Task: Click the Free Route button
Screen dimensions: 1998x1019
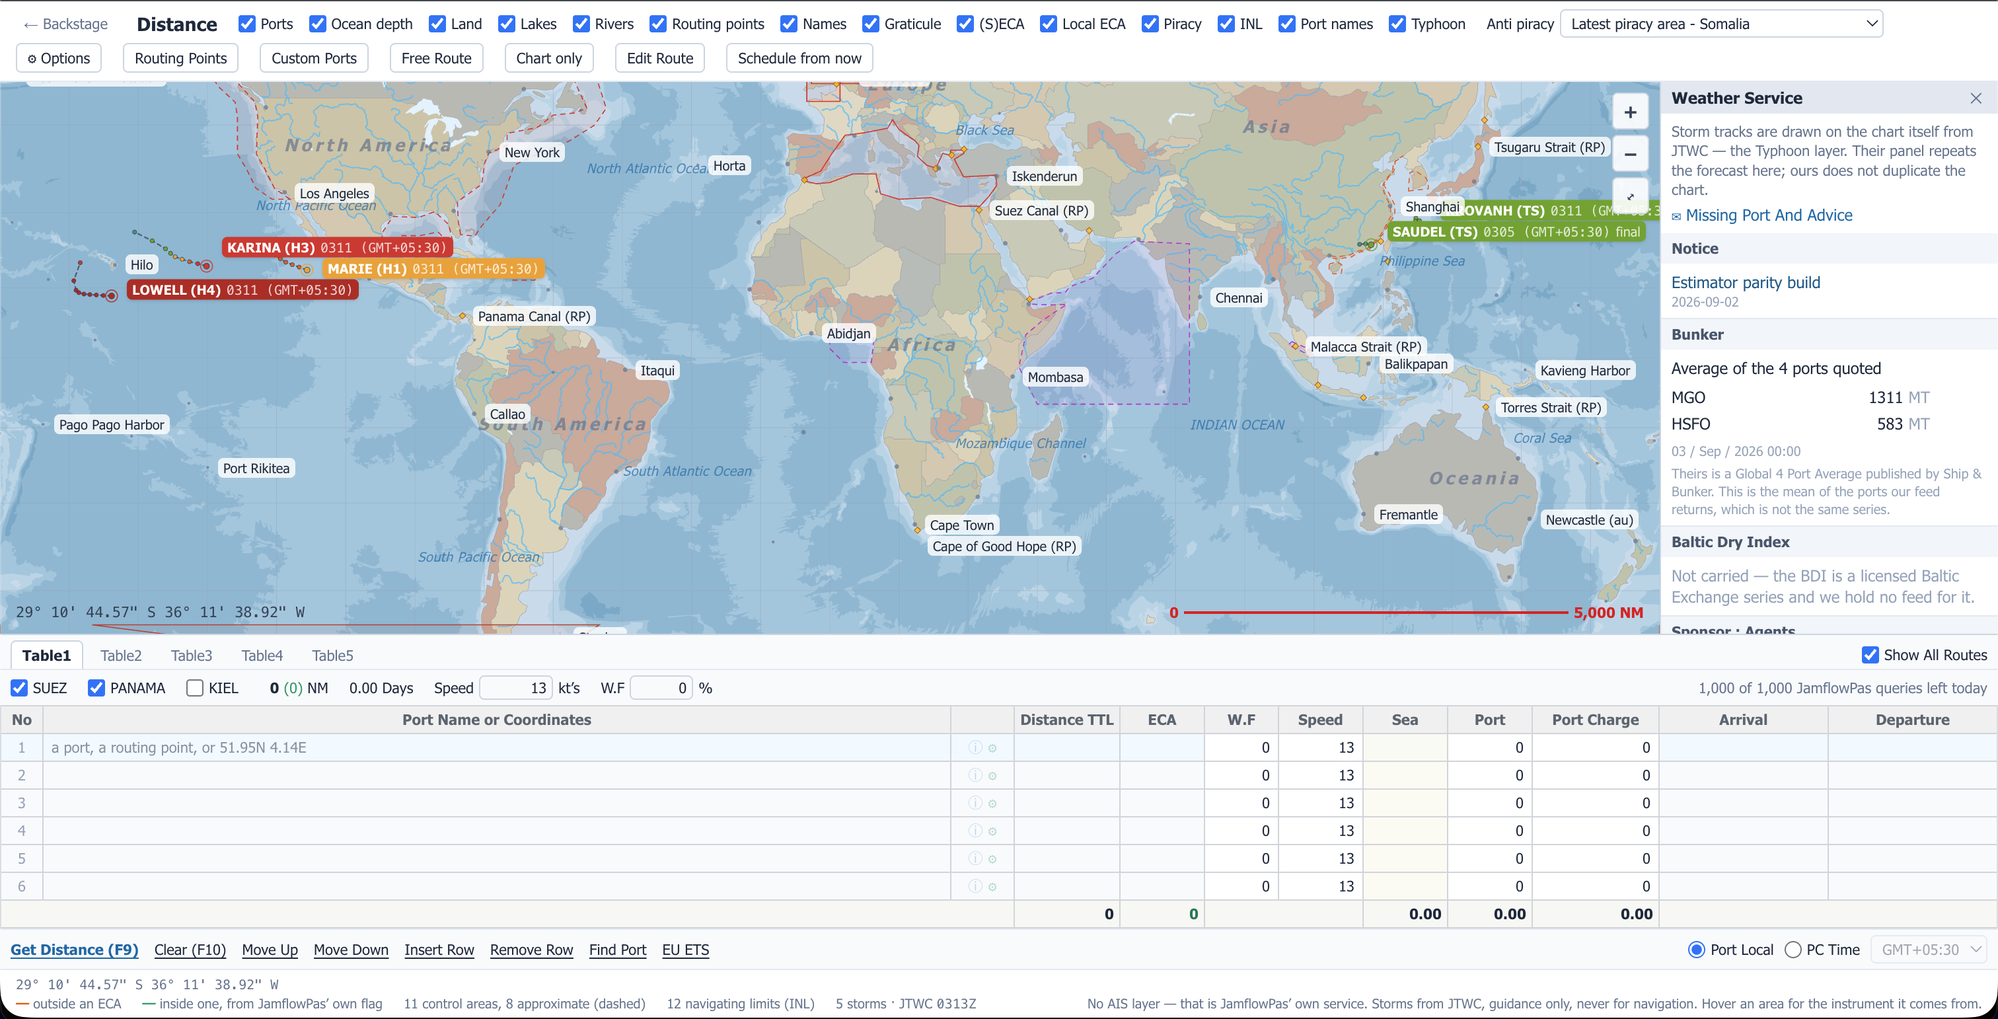Action: tap(437, 58)
